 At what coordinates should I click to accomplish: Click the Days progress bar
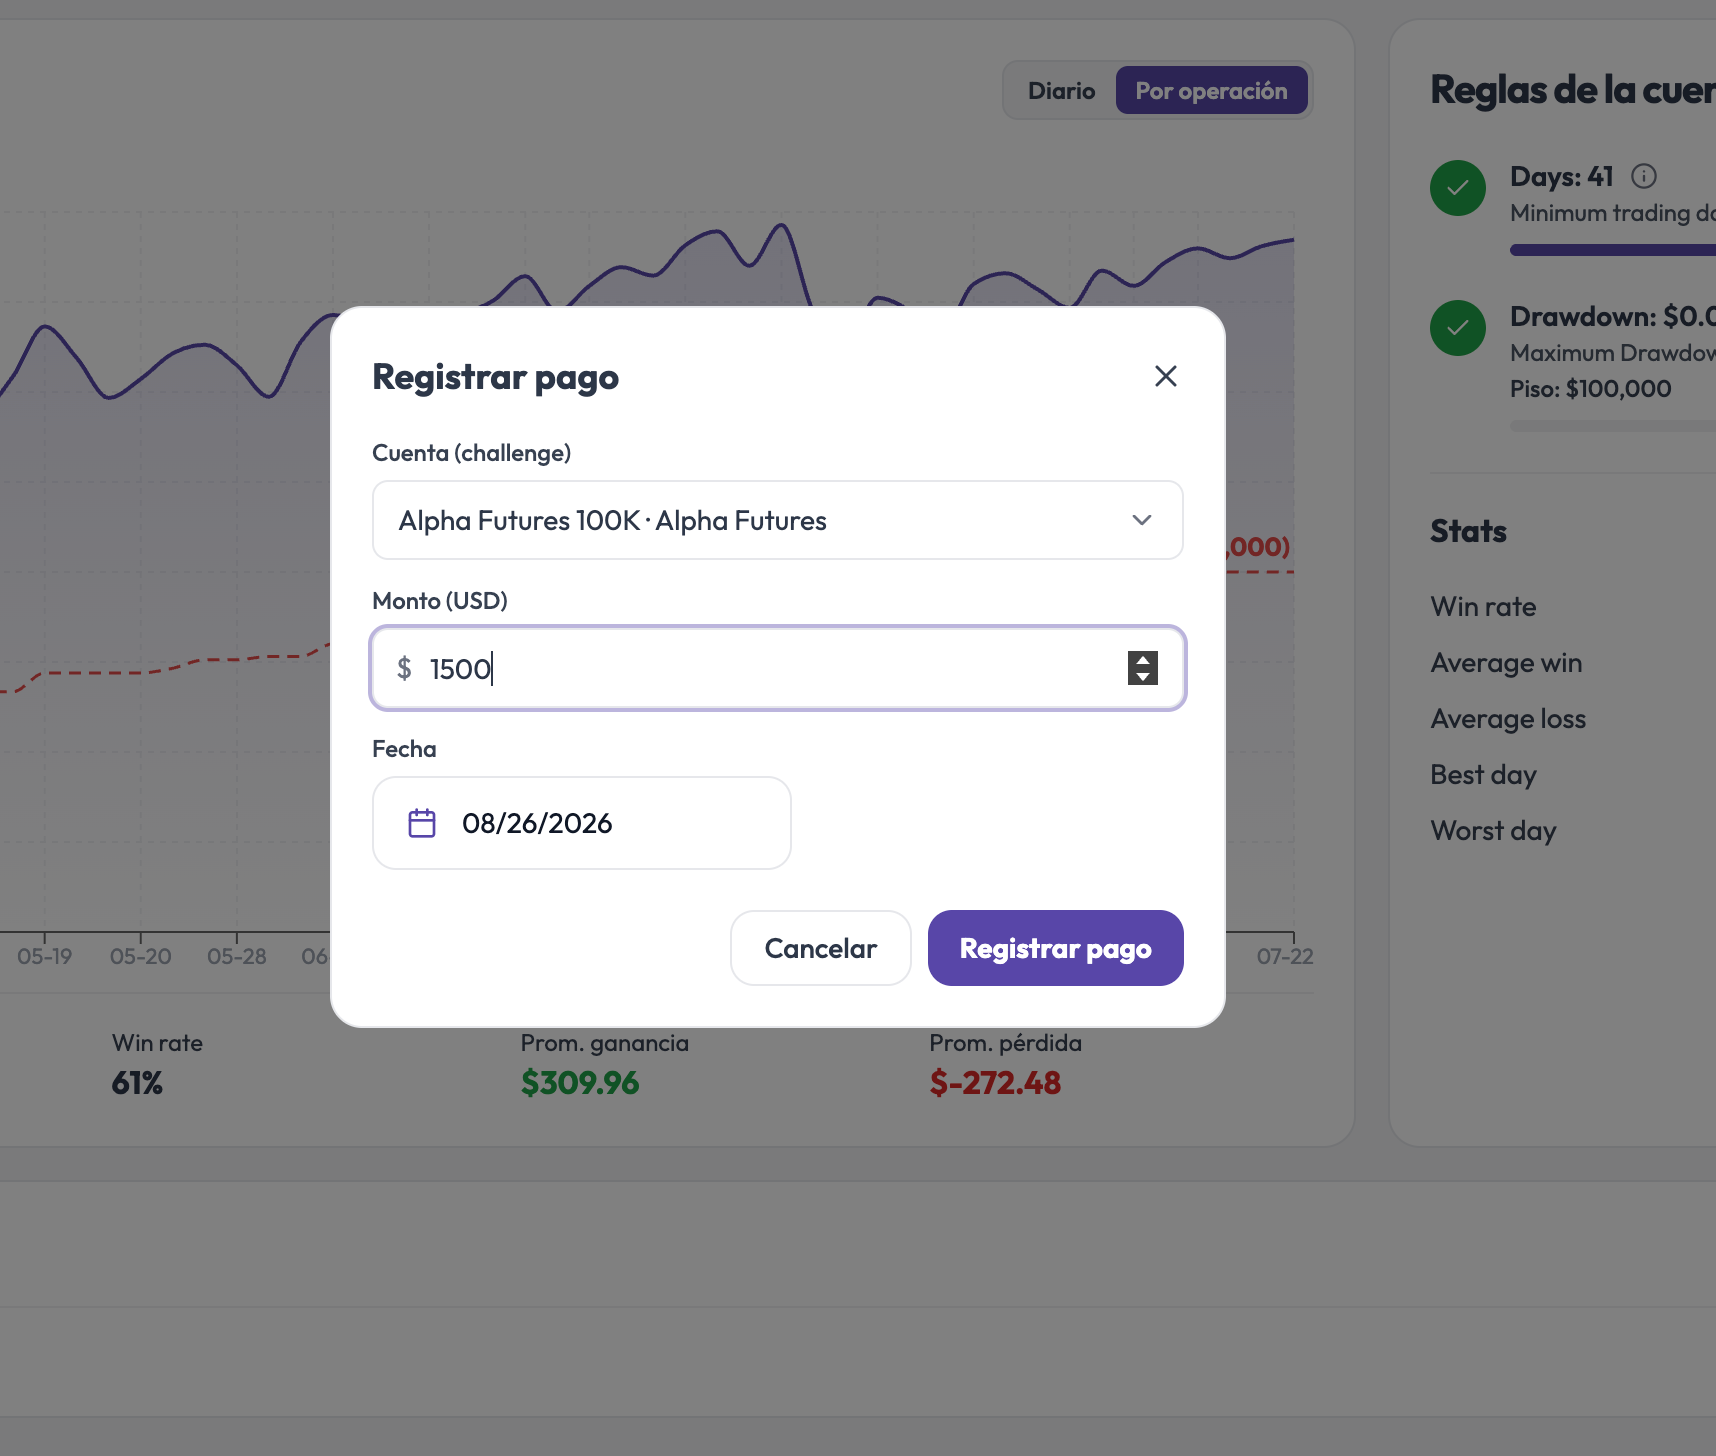click(x=1612, y=250)
